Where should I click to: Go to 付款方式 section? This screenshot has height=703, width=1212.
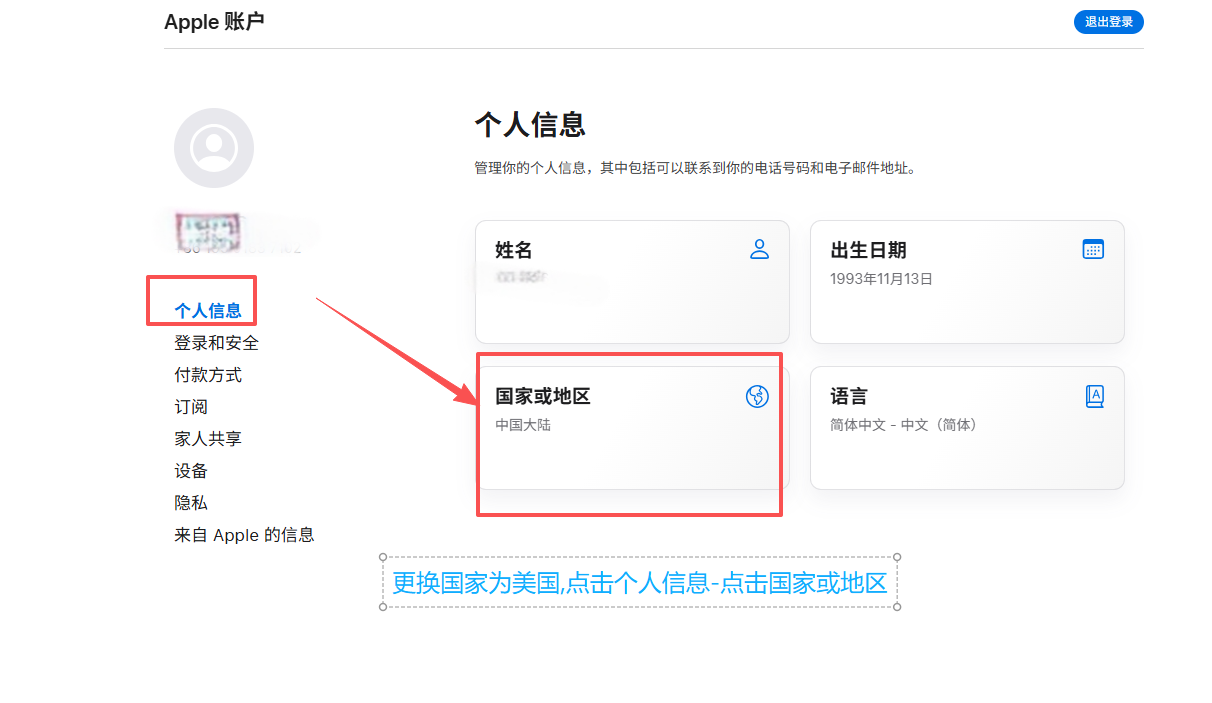tap(208, 375)
